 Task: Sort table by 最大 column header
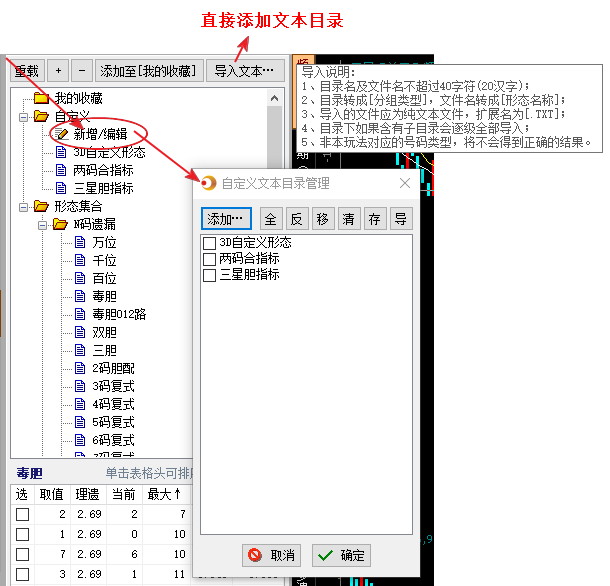[x=164, y=494]
